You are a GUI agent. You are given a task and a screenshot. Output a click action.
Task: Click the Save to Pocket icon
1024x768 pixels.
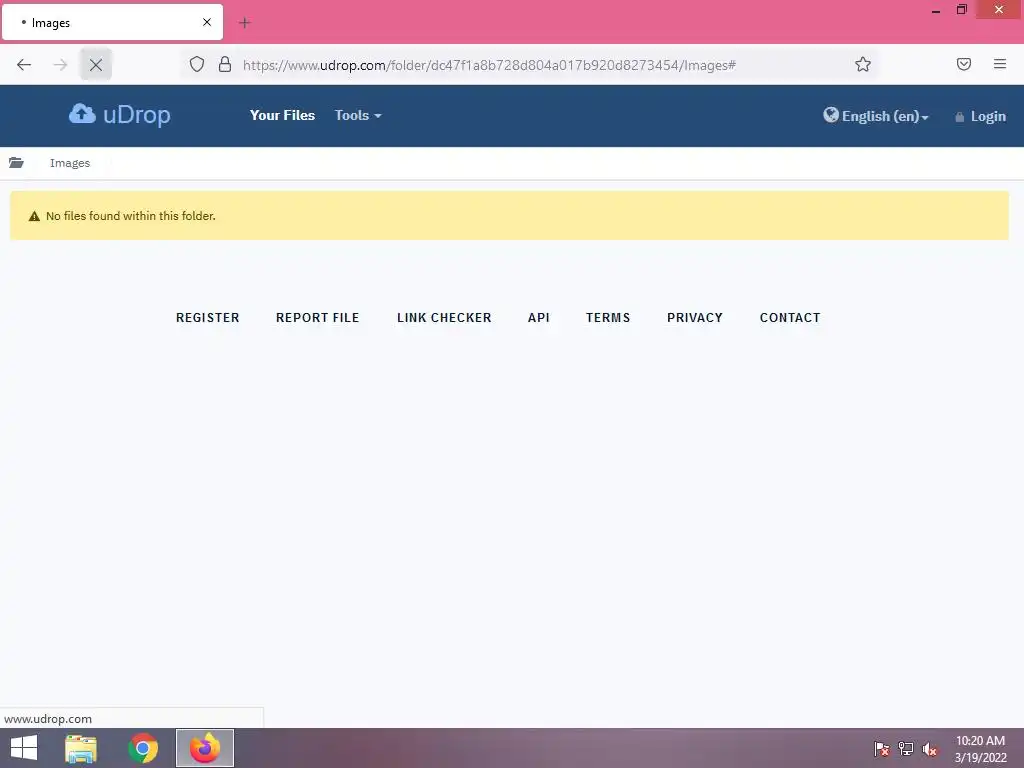coord(964,64)
